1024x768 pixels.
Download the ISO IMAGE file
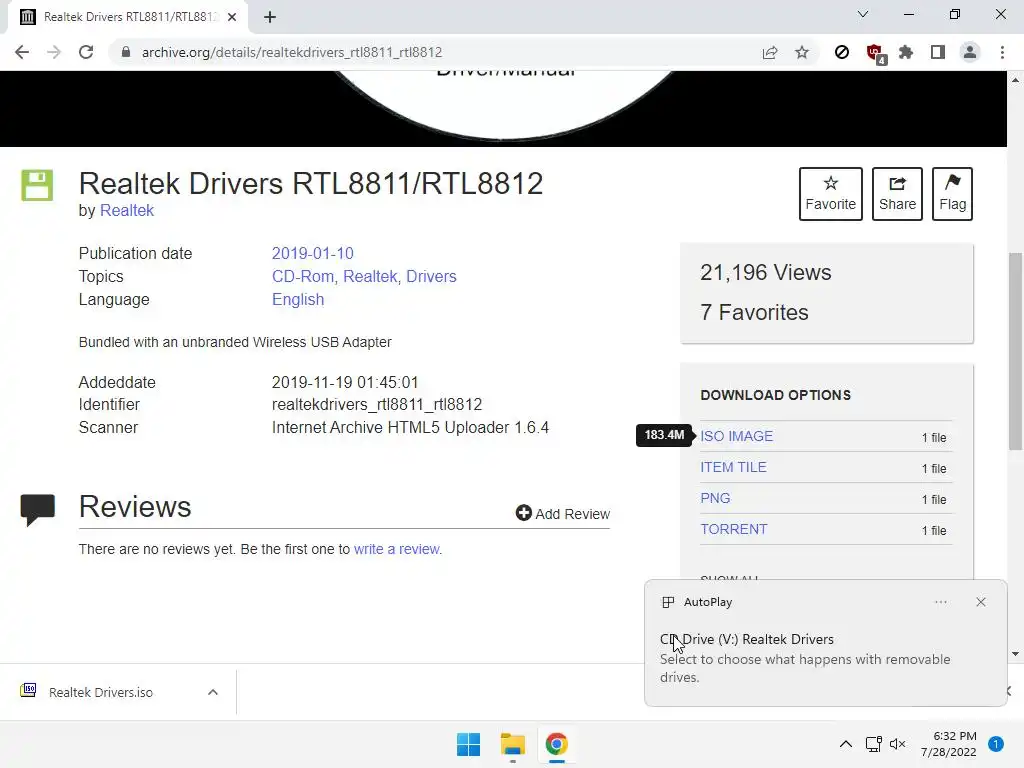737,436
